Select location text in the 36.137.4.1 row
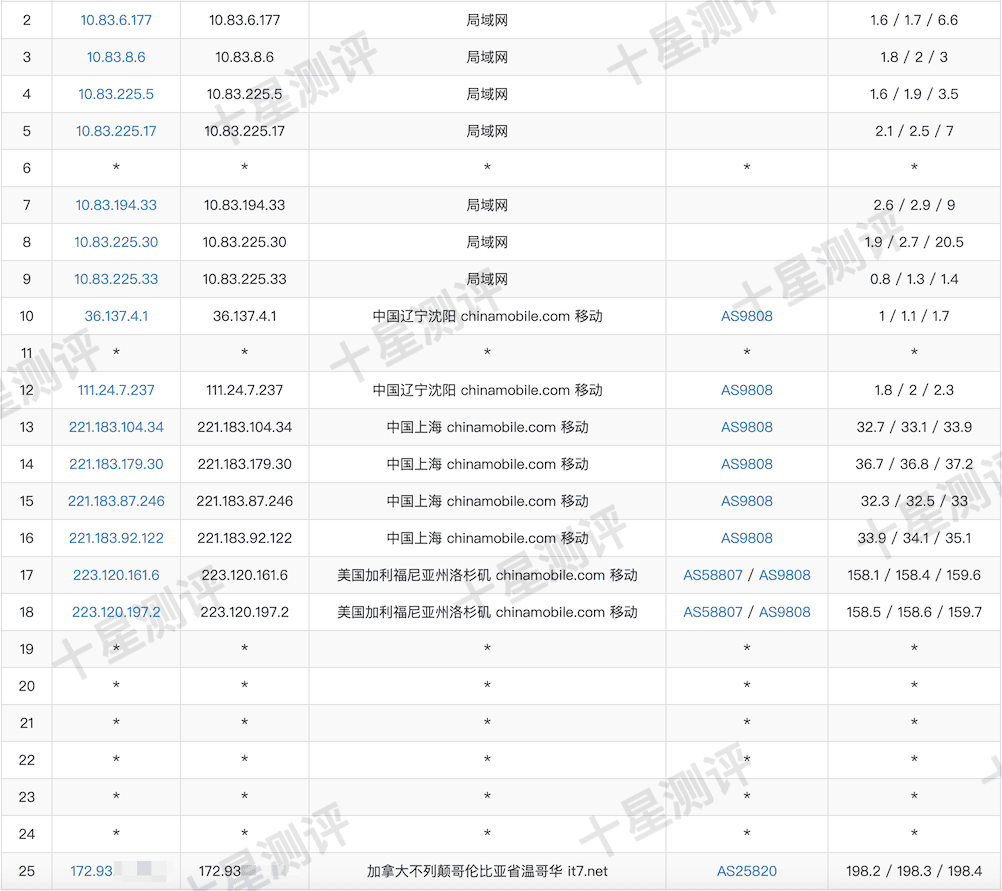Viewport: 1002px width, 891px height. 487,316
